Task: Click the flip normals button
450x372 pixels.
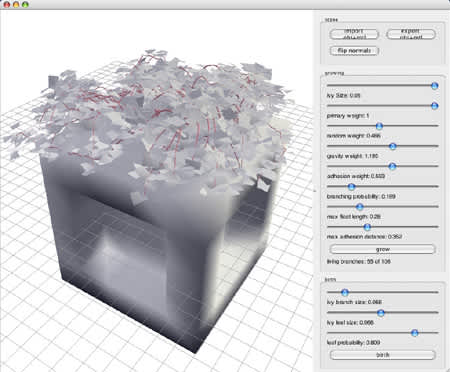Action: (x=354, y=51)
